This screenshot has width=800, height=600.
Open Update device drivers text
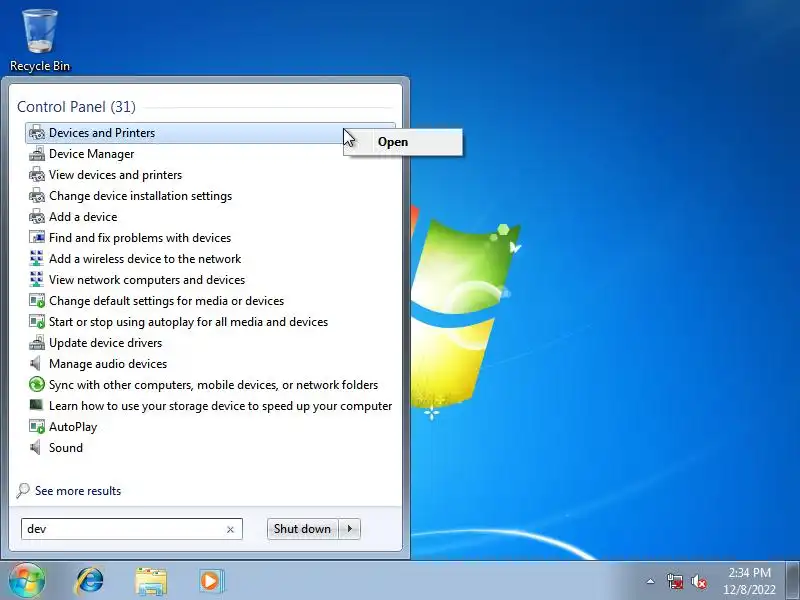(x=106, y=343)
